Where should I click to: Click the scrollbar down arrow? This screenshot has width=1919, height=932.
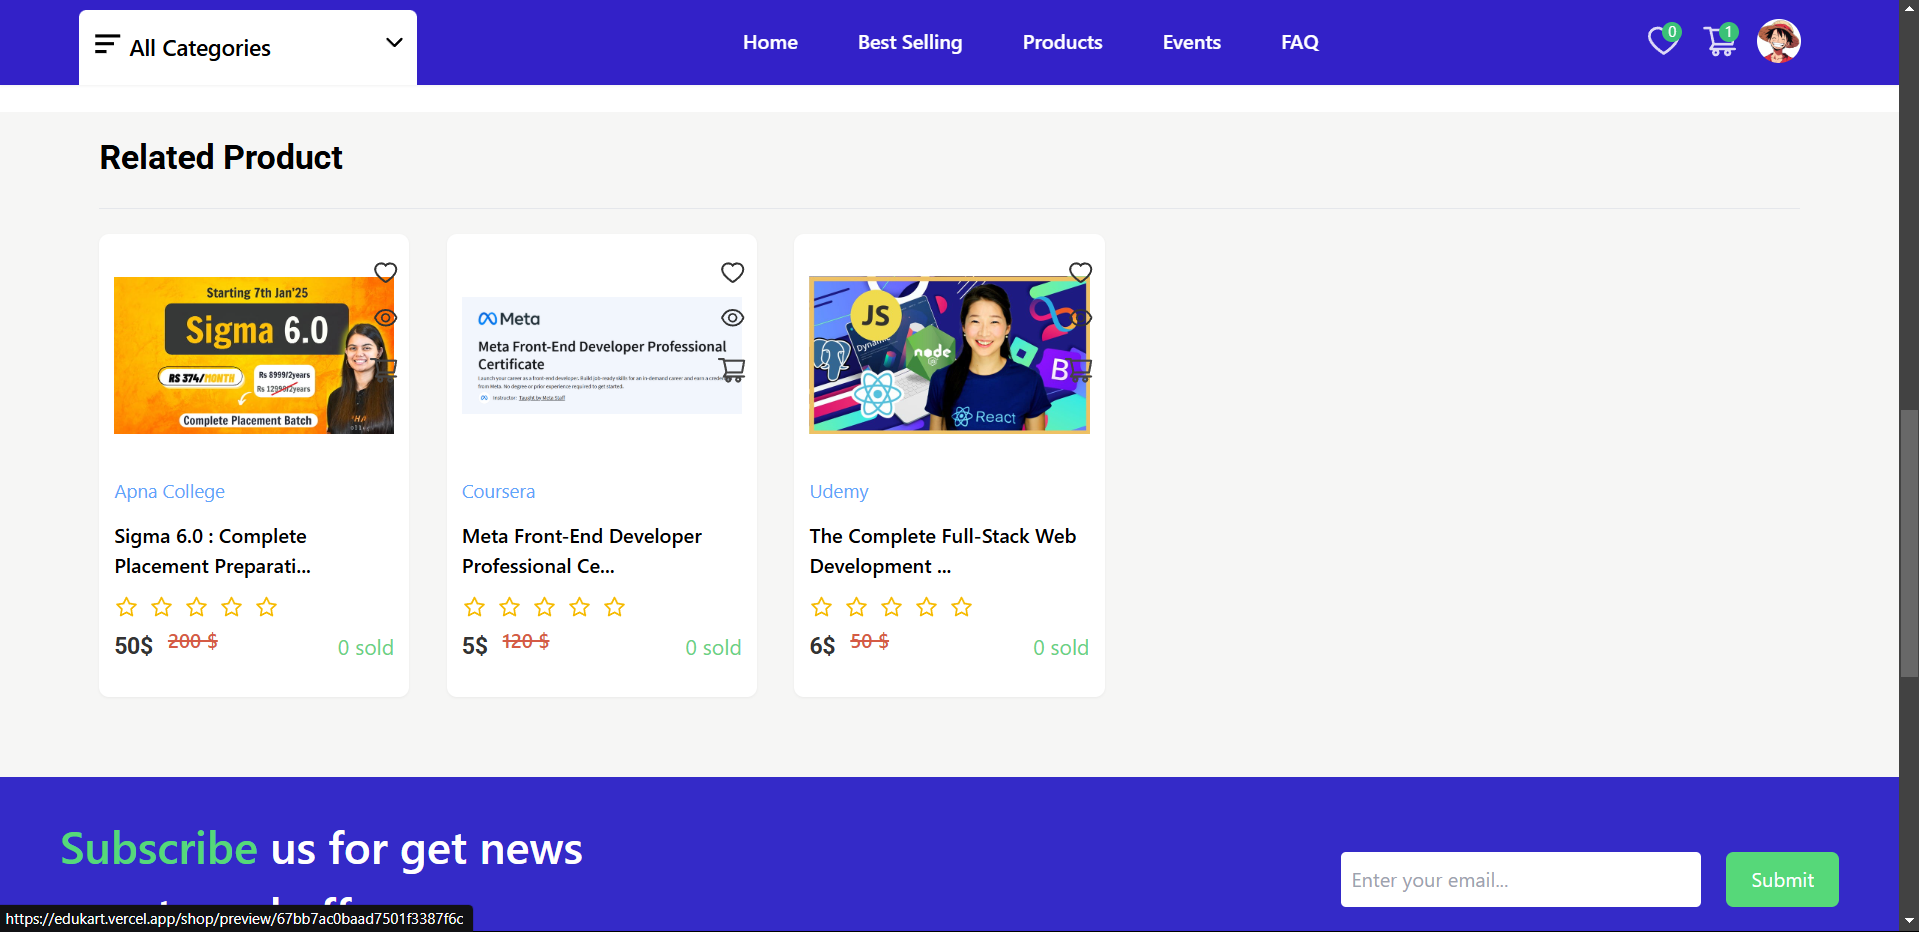tap(1909, 921)
